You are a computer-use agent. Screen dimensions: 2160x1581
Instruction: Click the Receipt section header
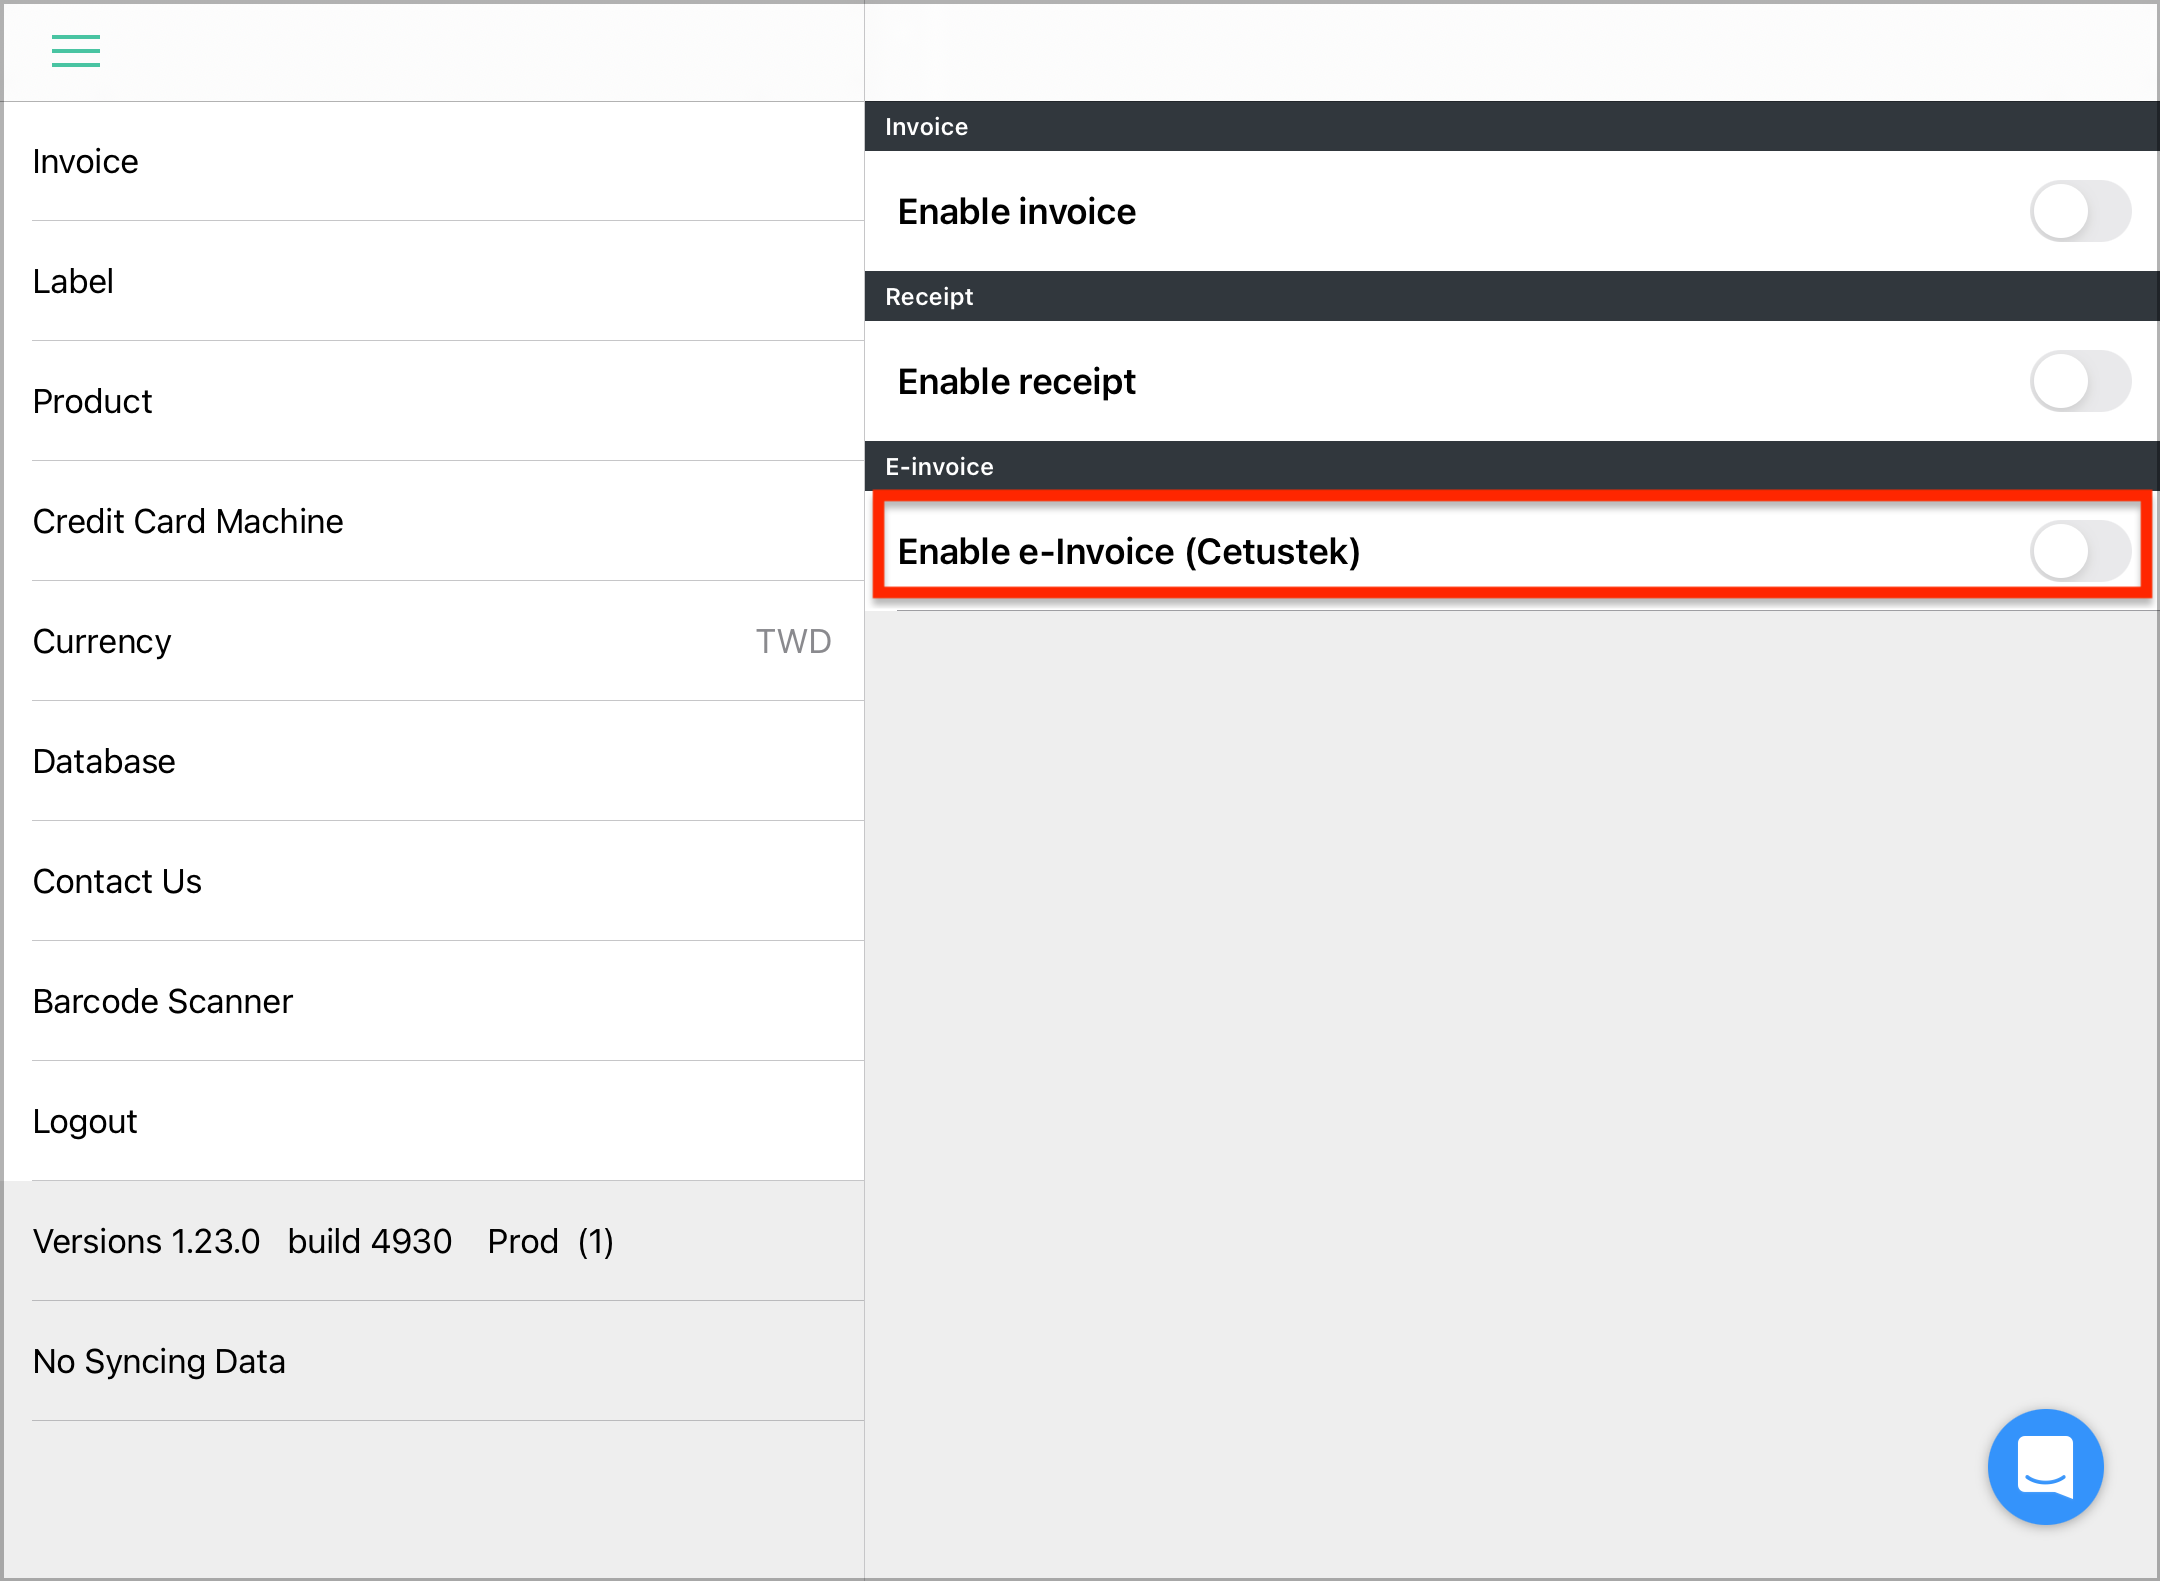coord(1512,296)
